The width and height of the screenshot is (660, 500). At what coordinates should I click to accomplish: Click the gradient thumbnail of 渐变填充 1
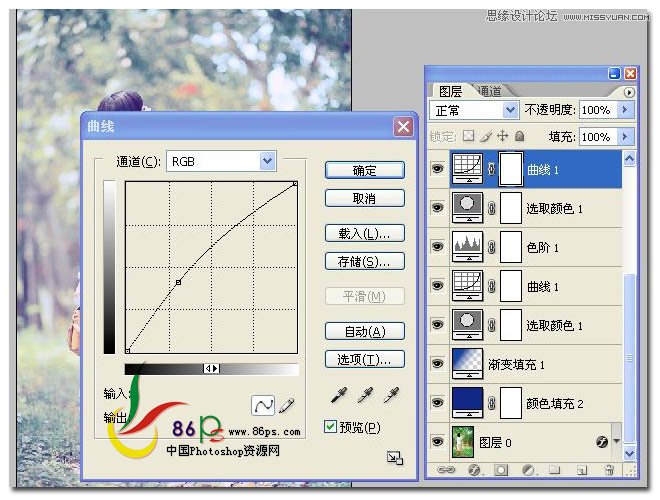[467, 364]
